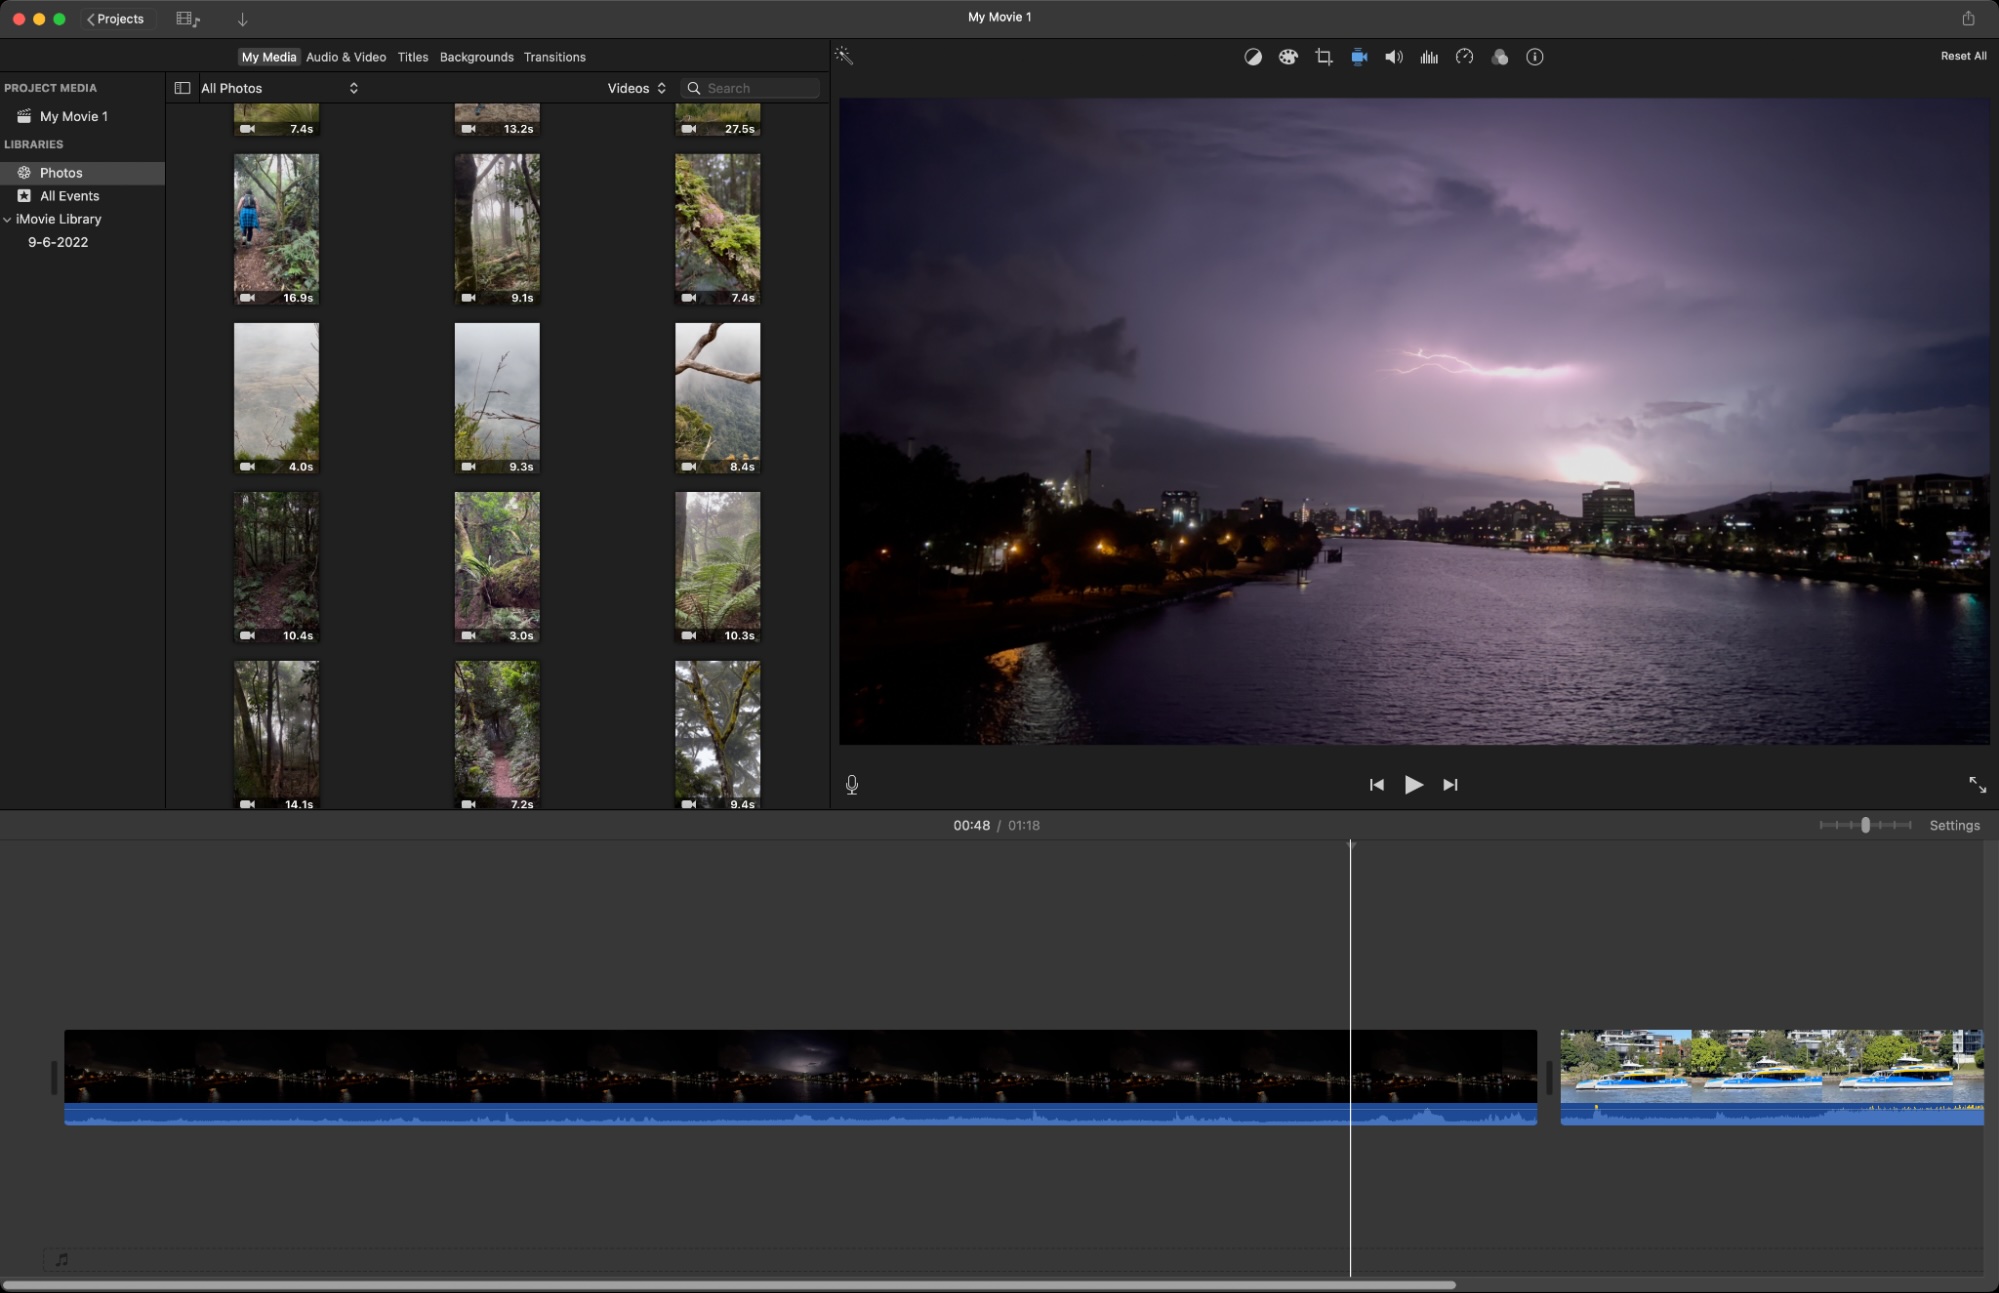The height and width of the screenshot is (1293, 1999).
Task: Select the 16.9s hiker video thumbnail
Action: pyautogui.click(x=277, y=229)
